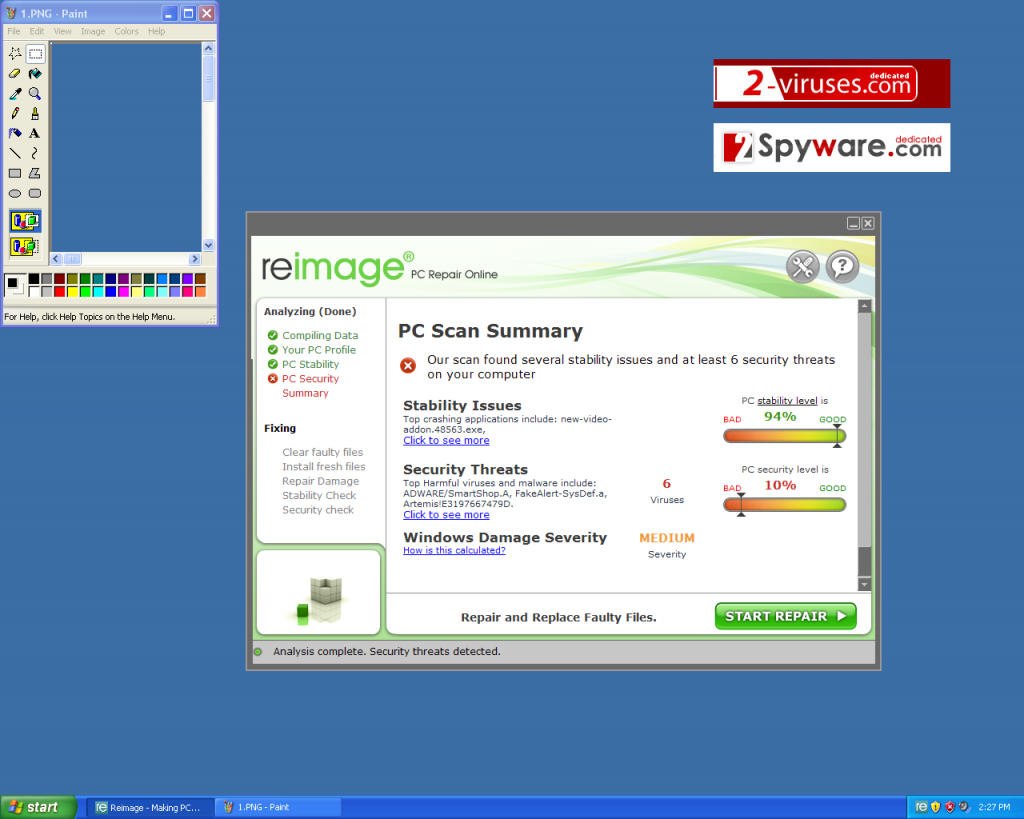This screenshot has width=1024, height=819.
Task: Open the Edit menu in Paint
Action: tap(37, 31)
